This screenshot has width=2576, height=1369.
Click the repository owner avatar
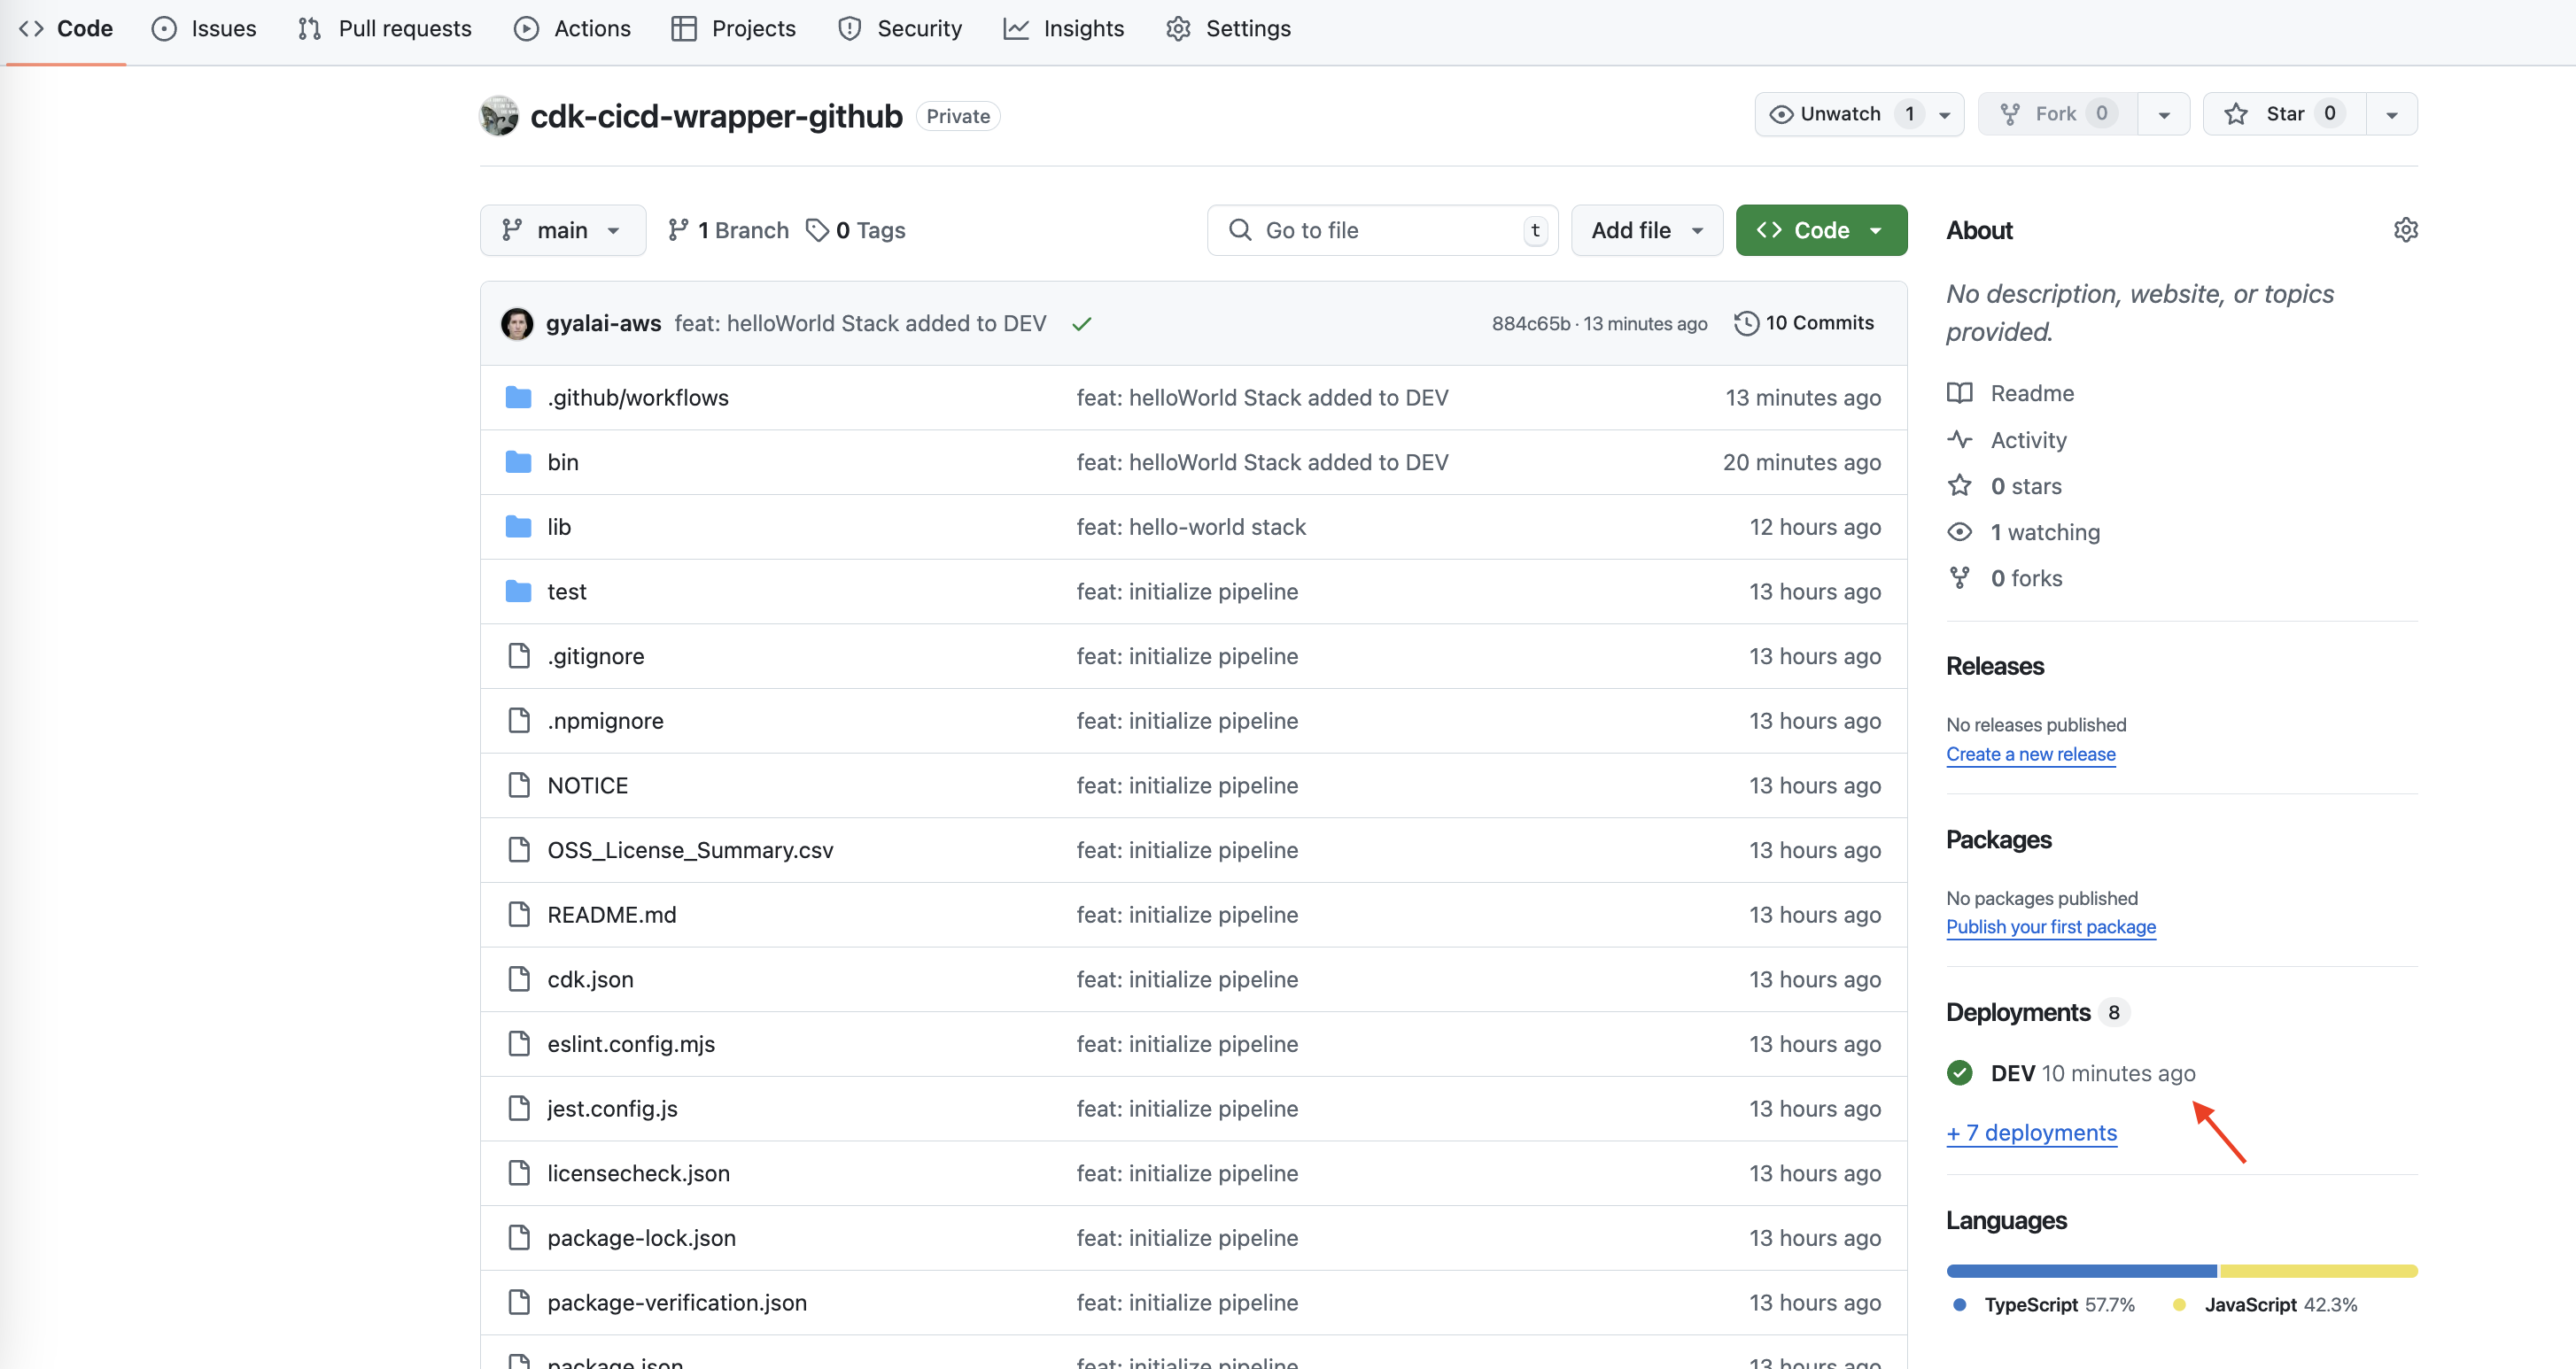[x=499, y=116]
